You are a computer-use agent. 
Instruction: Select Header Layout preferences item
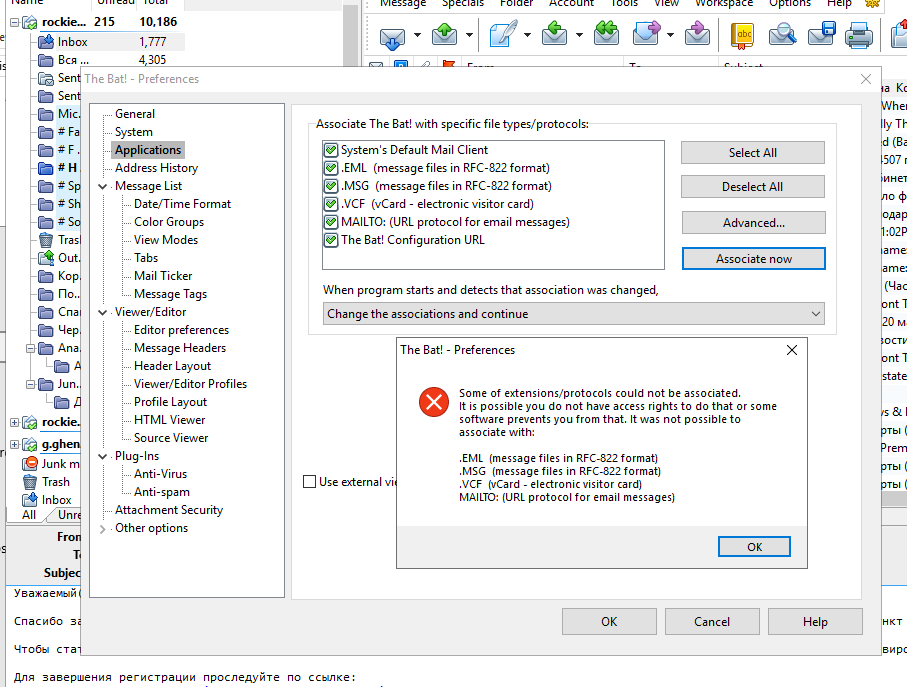coord(172,366)
